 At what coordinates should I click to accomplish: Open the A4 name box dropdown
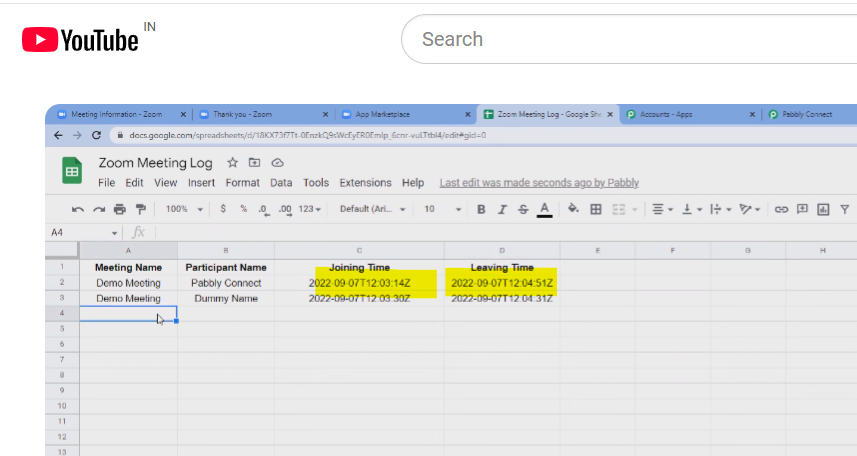(114, 233)
